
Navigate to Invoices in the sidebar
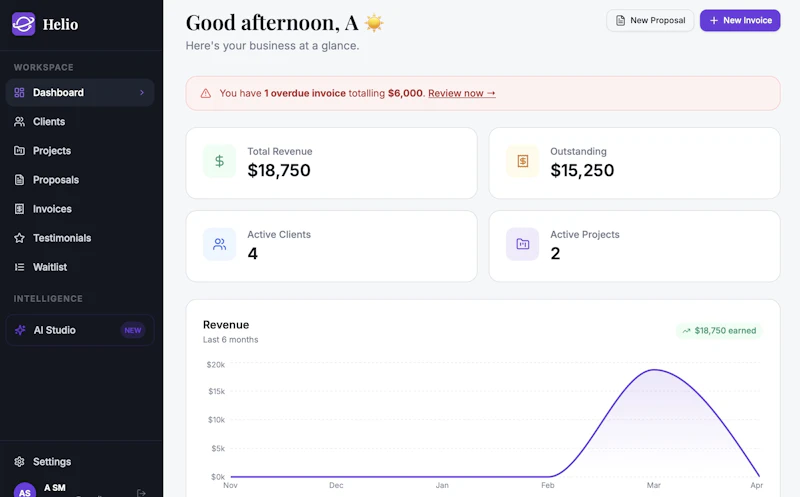tap(80, 209)
